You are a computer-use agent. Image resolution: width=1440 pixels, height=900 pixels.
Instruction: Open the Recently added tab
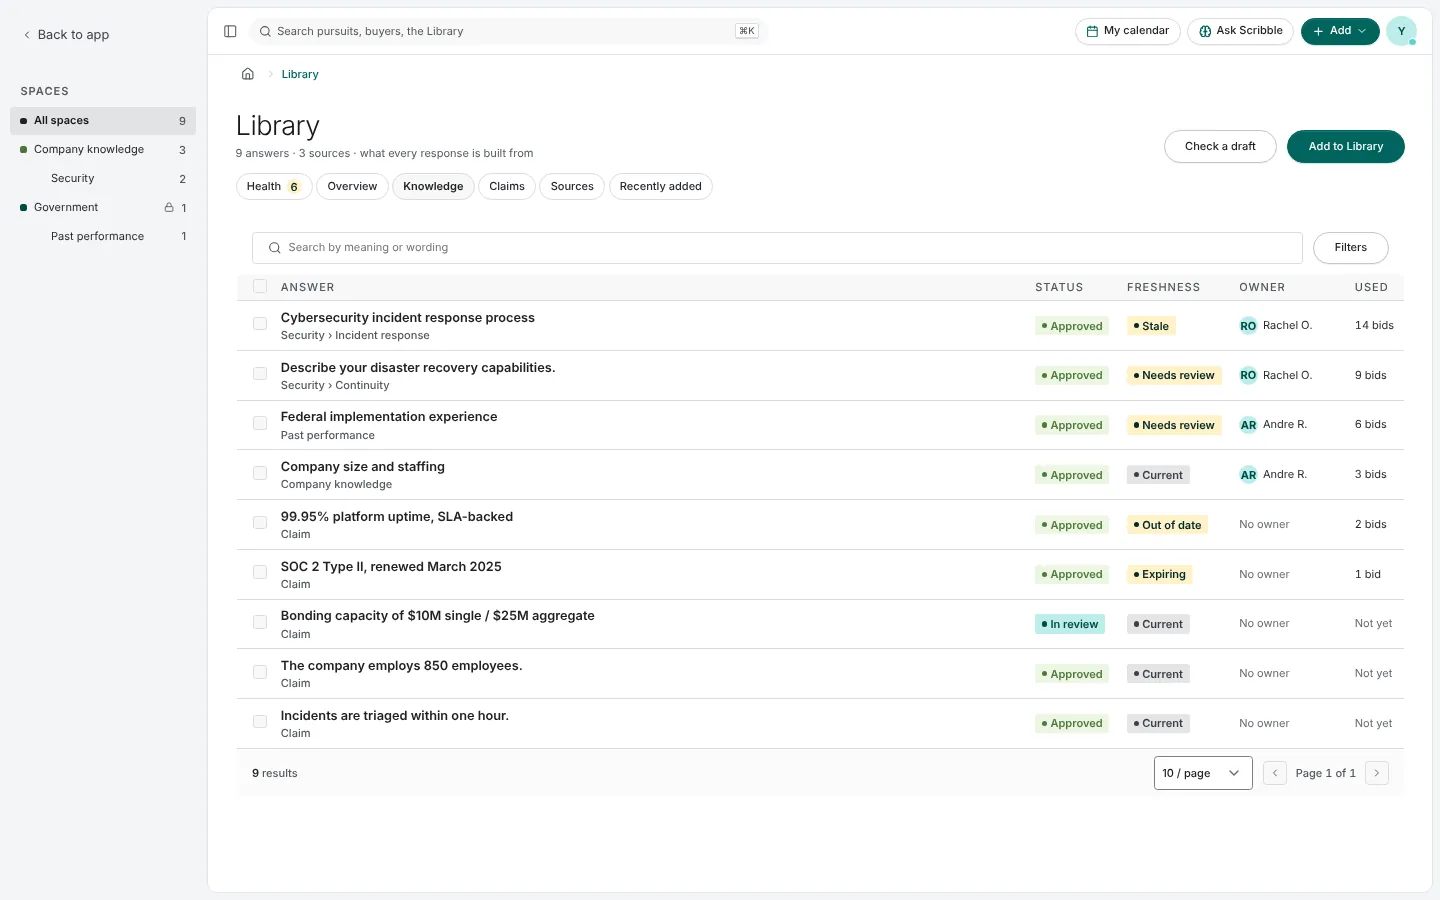coord(660,187)
